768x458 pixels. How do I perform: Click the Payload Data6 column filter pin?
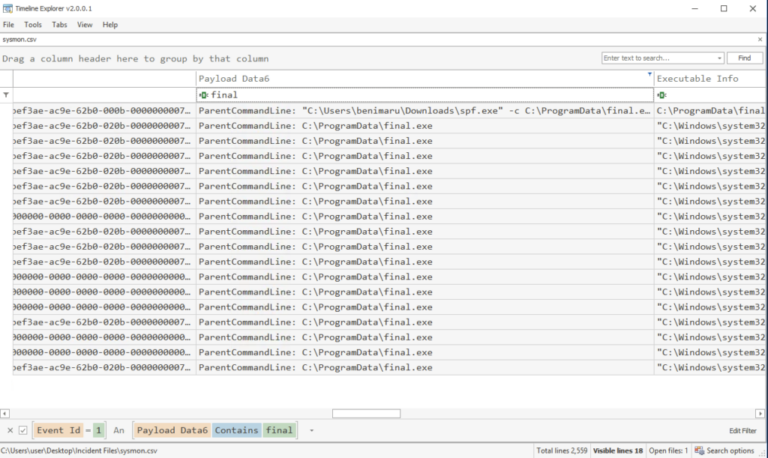649,74
